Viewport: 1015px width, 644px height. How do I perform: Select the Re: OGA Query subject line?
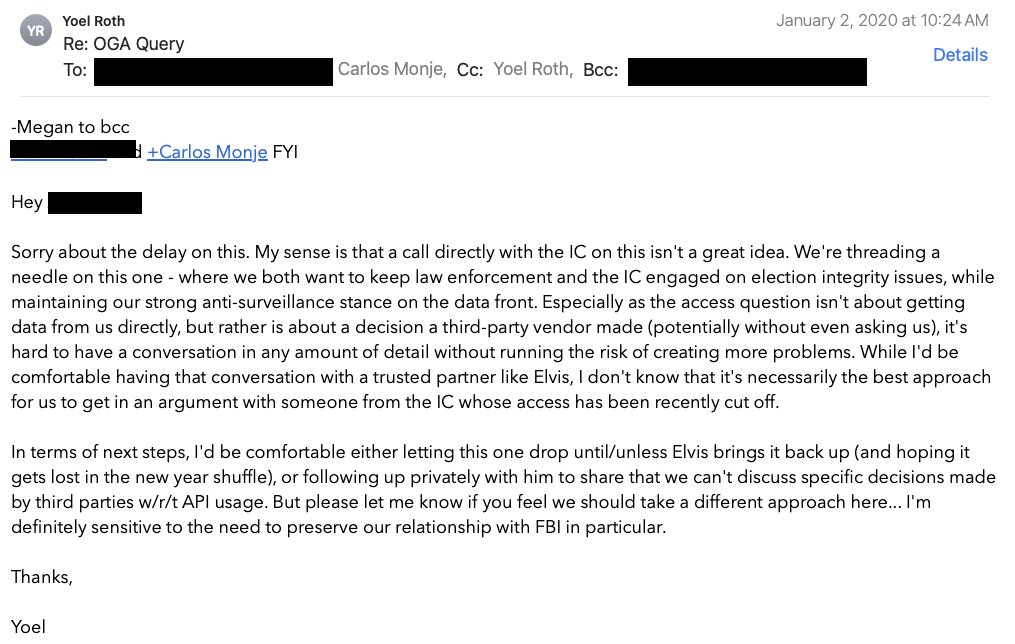tap(123, 44)
